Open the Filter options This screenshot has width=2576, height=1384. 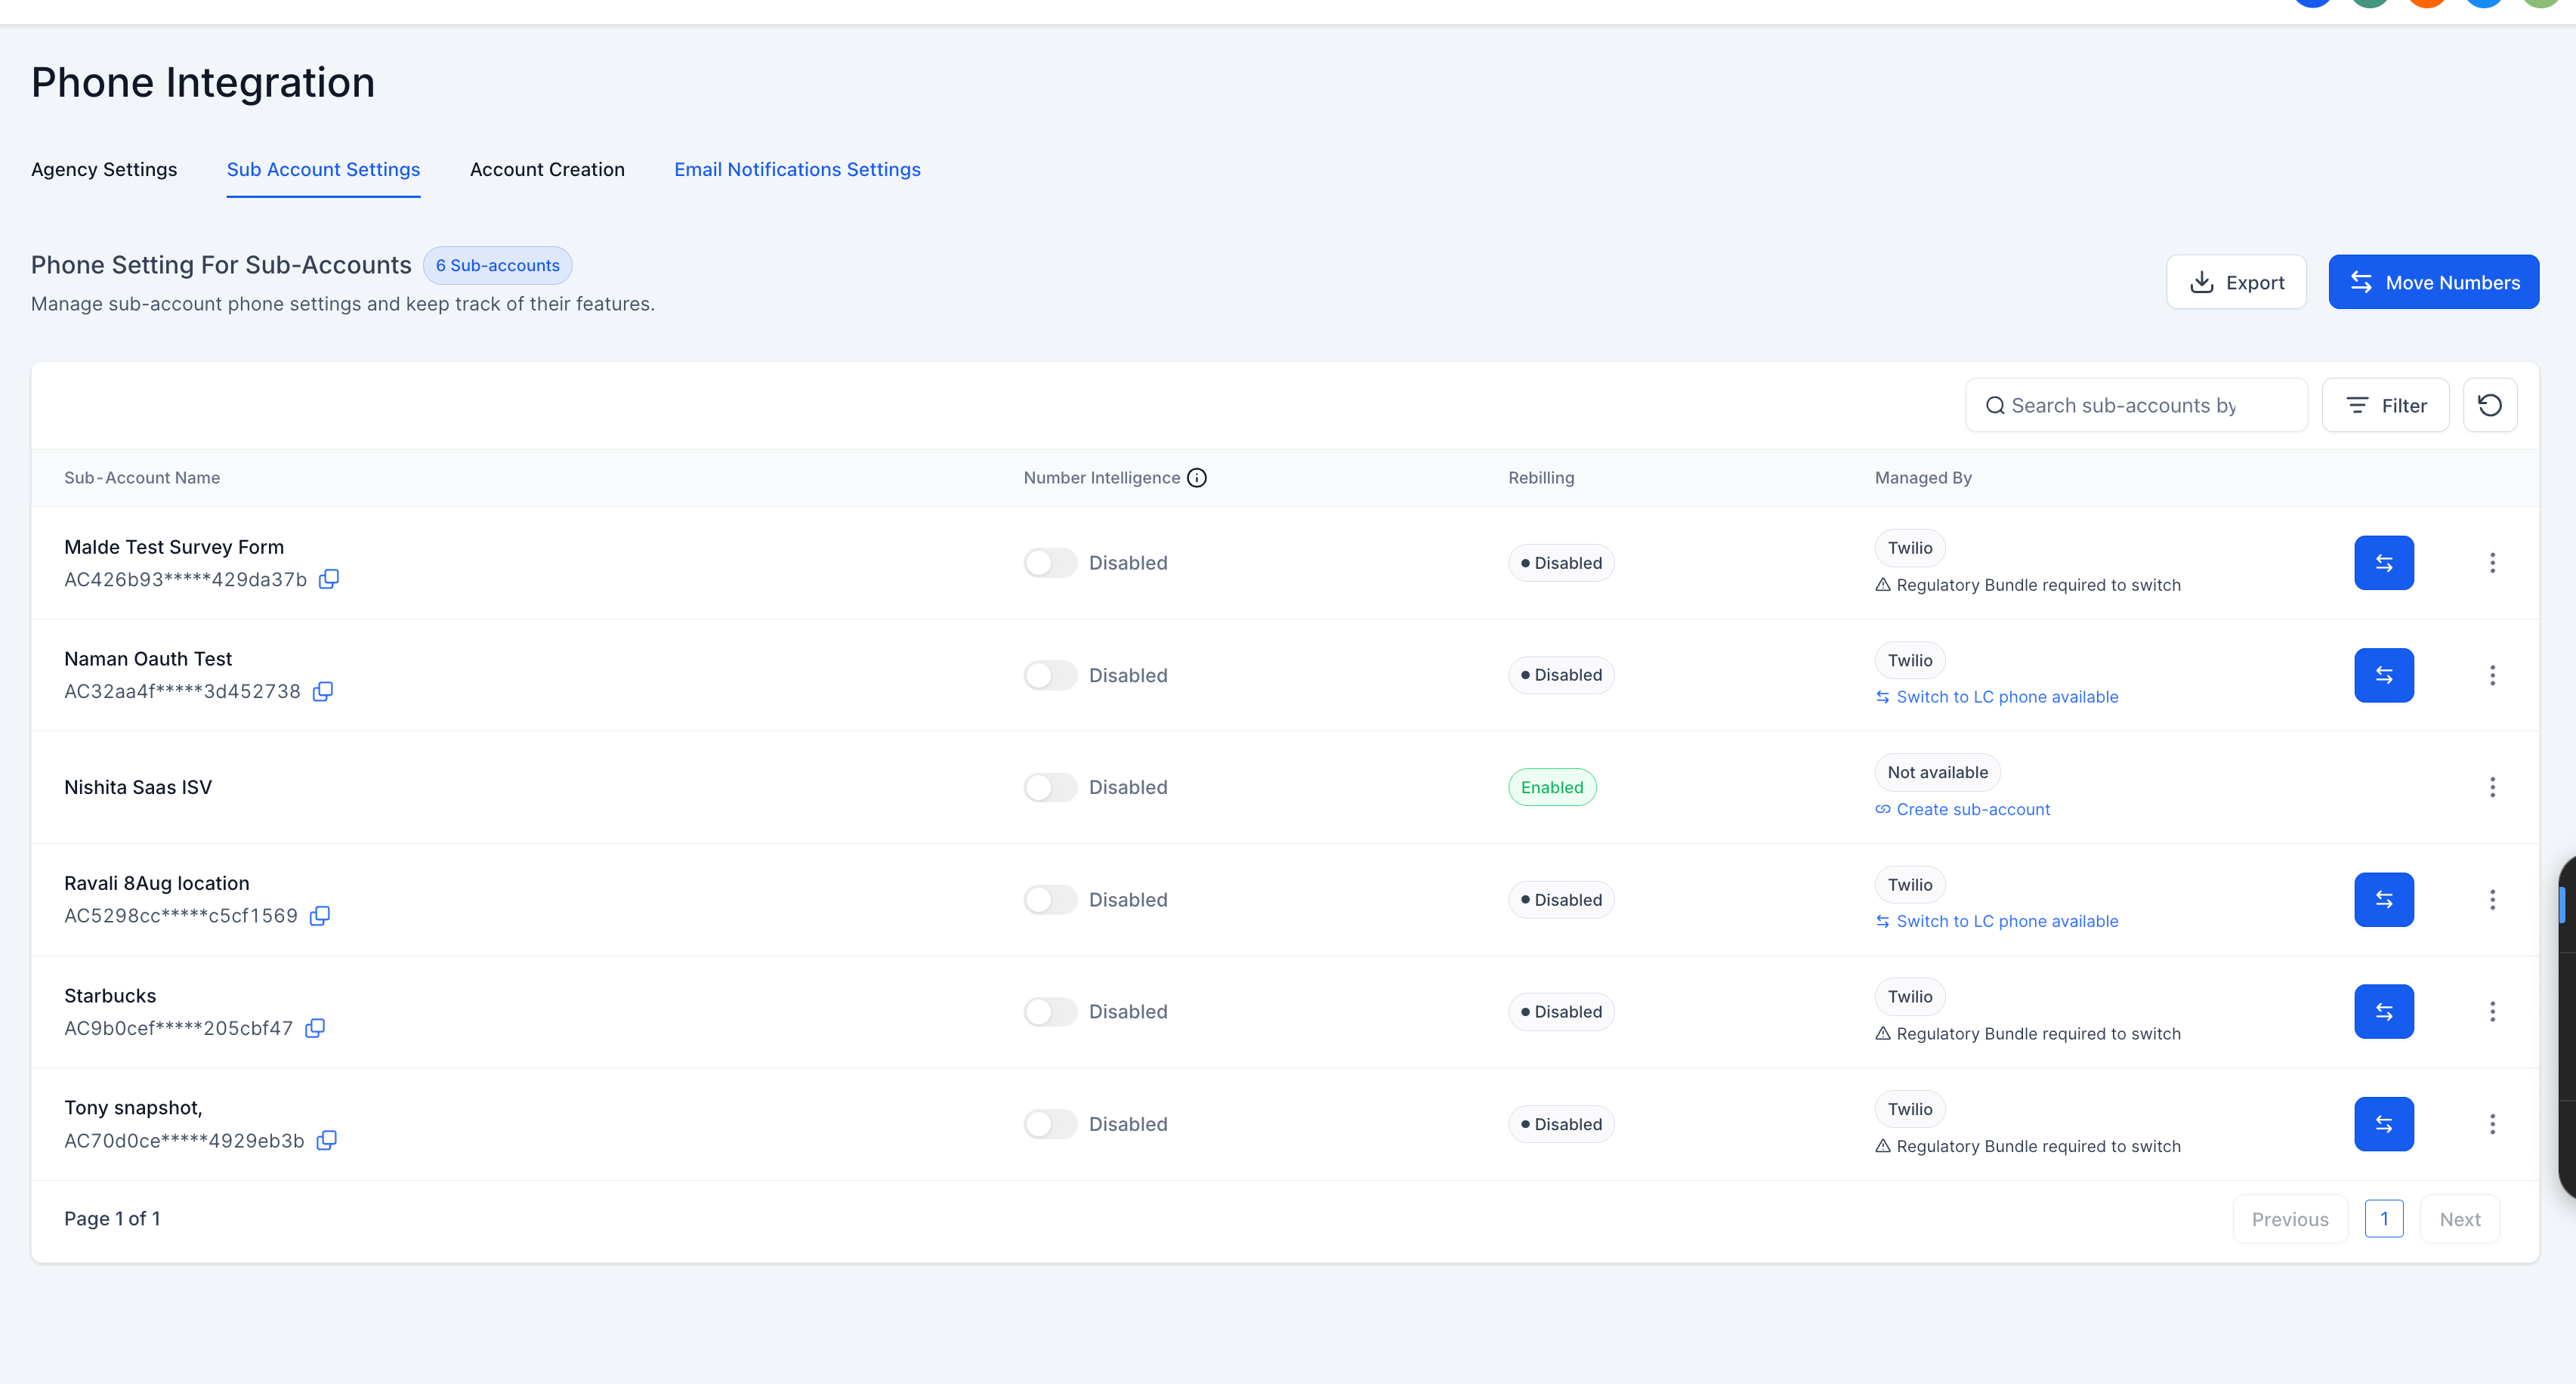(x=2385, y=405)
